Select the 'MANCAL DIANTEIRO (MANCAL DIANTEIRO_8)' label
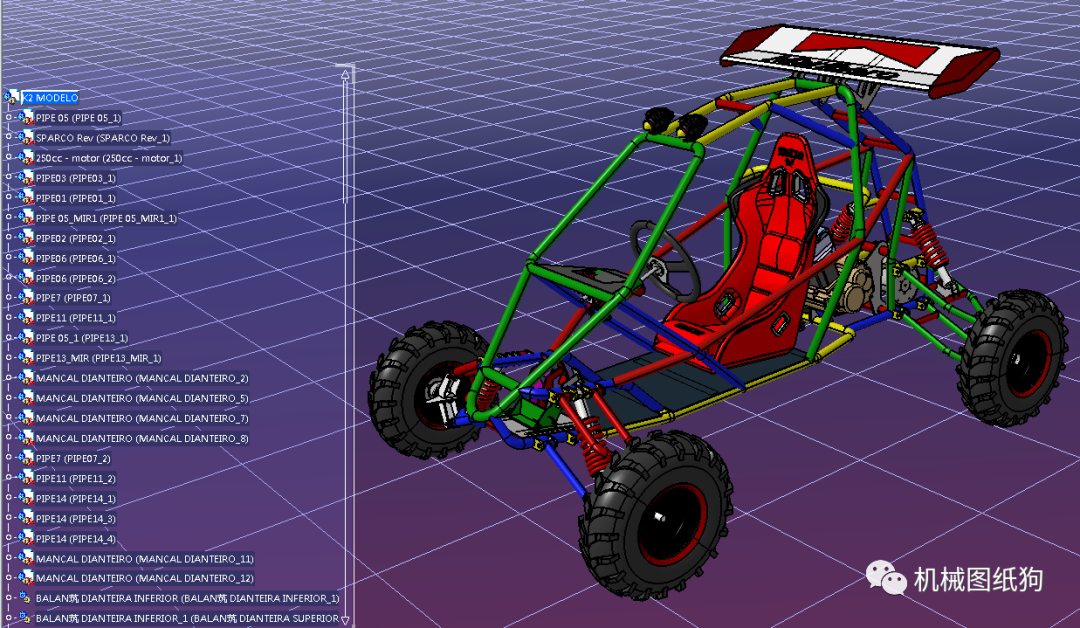The height and width of the screenshot is (628, 1080). [142, 438]
